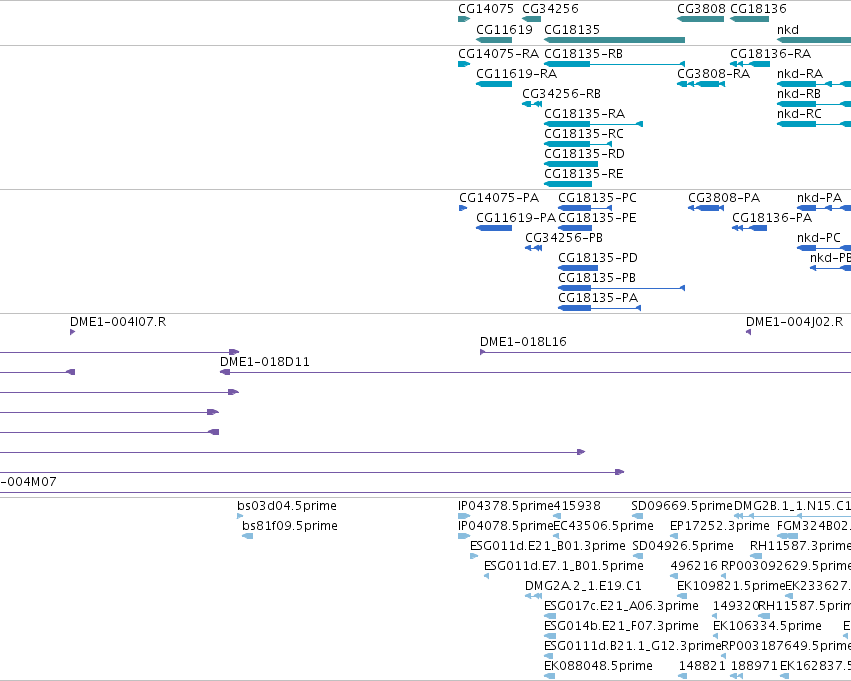Viewport: 851px width, 681px height.
Task: Select EST 148821
Action: pyautogui.click(x=702, y=666)
